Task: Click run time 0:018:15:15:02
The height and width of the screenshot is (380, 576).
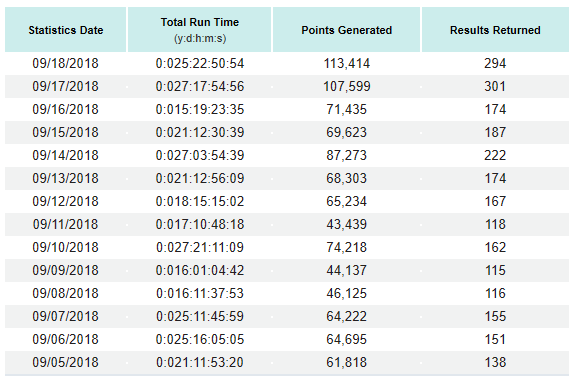Action: point(200,201)
